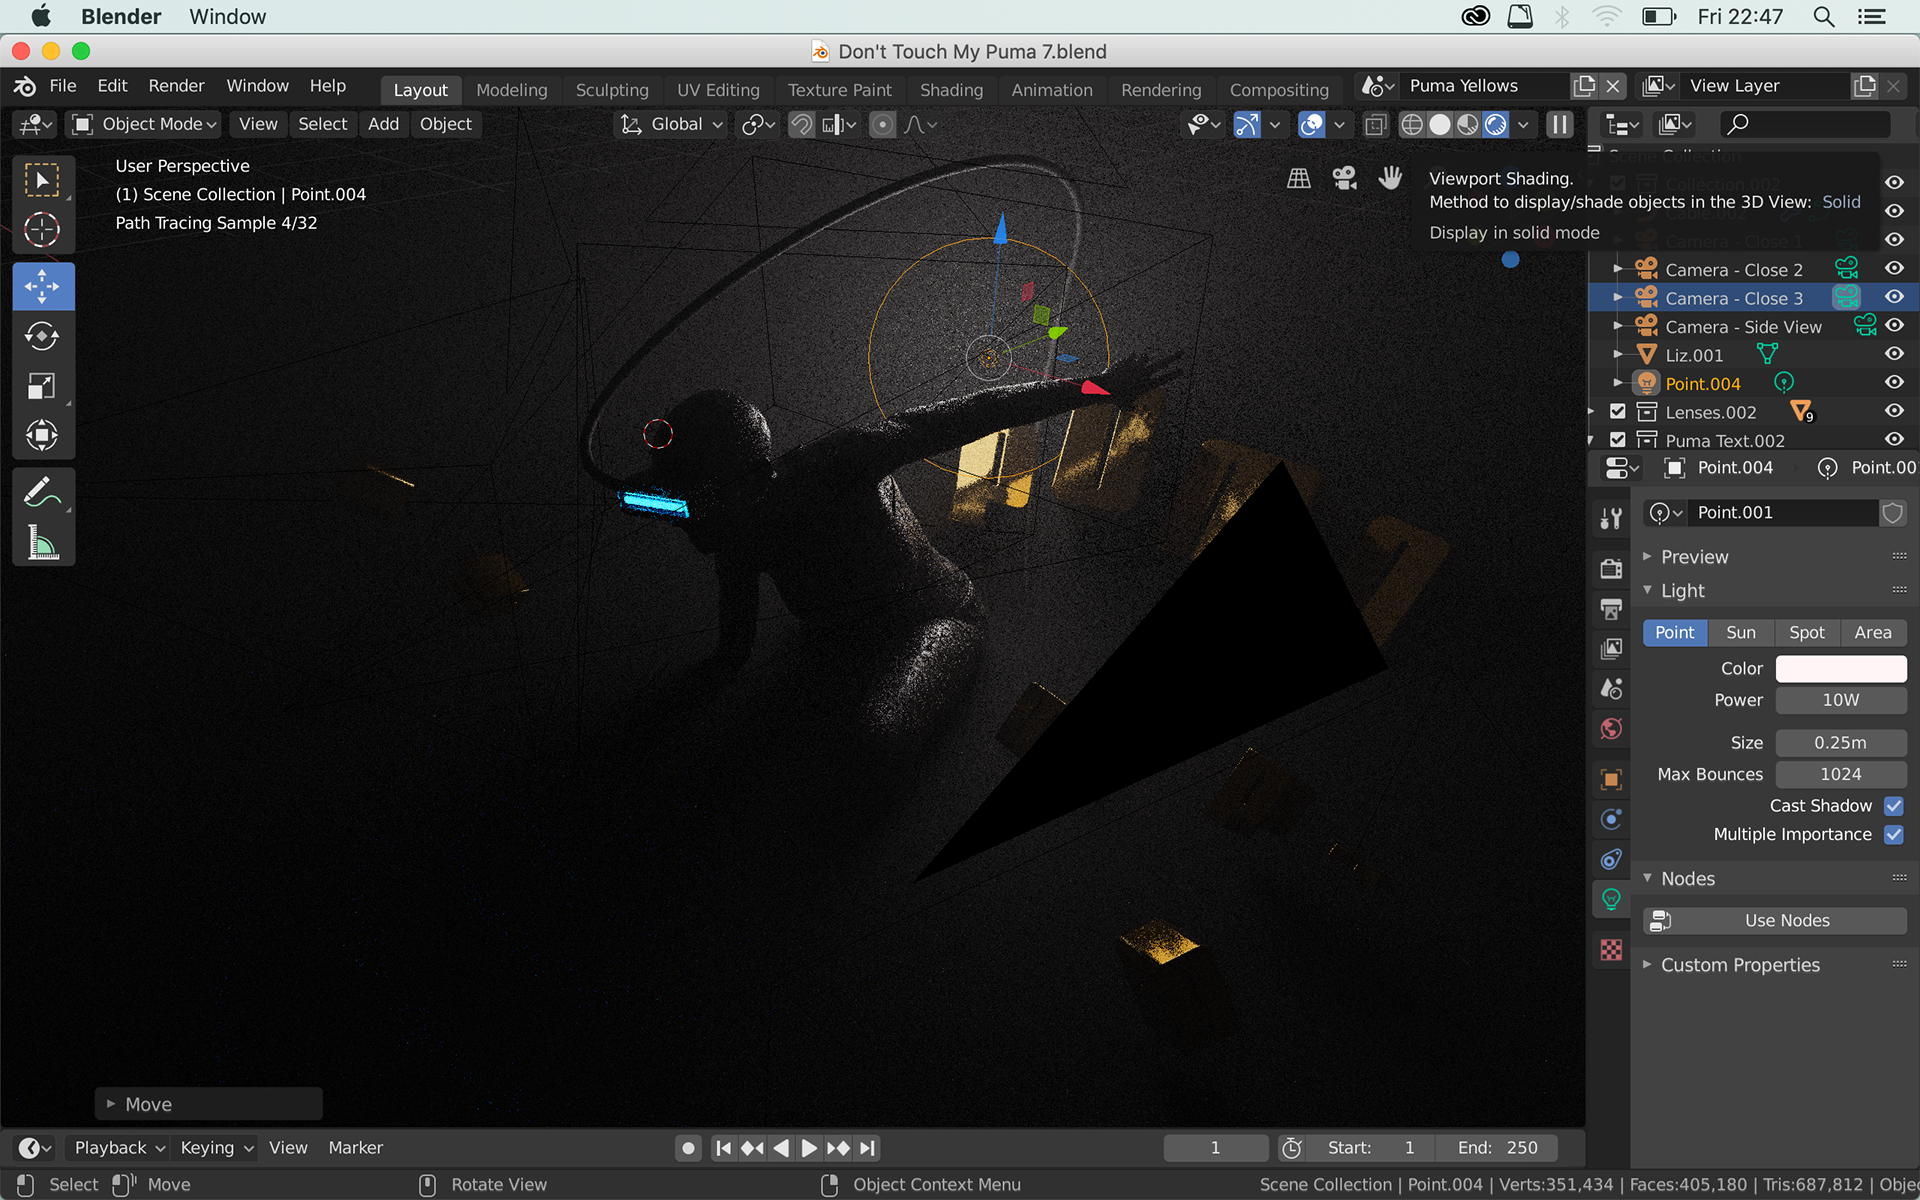The height and width of the screenshot is (1200, 1920).
Task: Select the Move tool
Action: pos(42,287)
